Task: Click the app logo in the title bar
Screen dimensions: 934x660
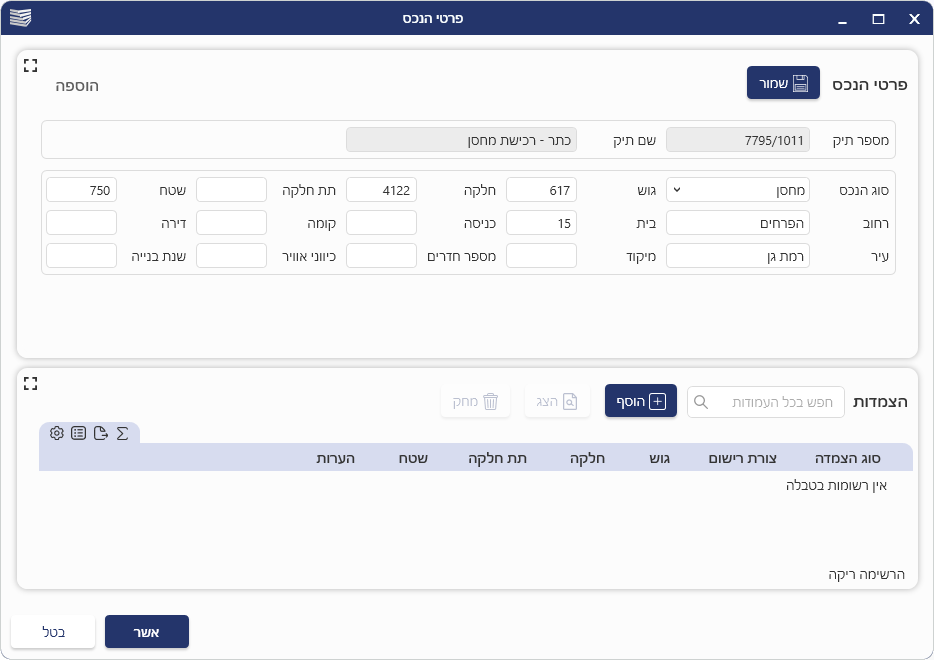Action: tap(20, 18)
